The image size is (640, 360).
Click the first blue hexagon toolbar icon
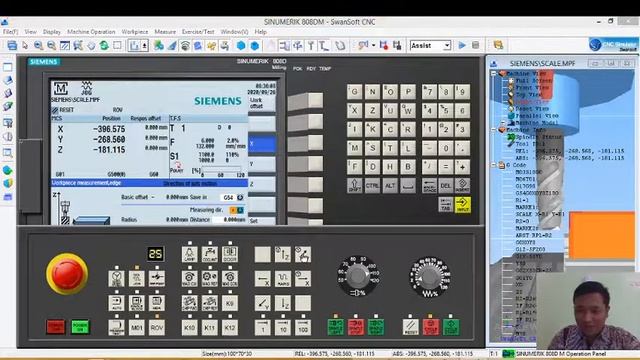click(x=241, y=45)
